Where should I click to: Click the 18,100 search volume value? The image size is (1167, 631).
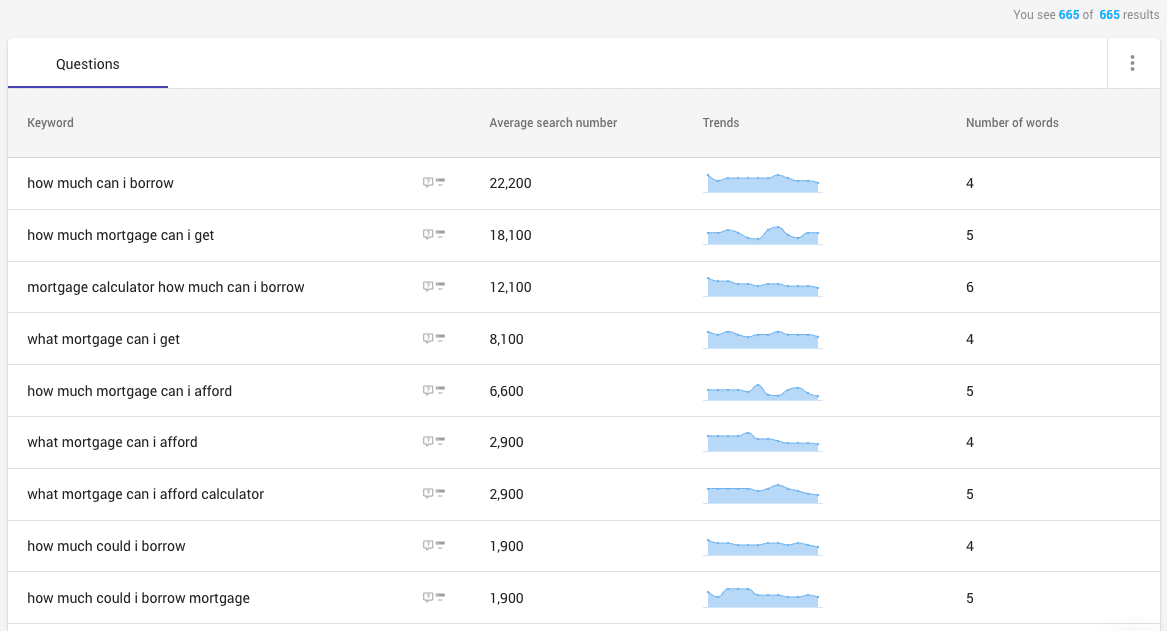[511, 235]
